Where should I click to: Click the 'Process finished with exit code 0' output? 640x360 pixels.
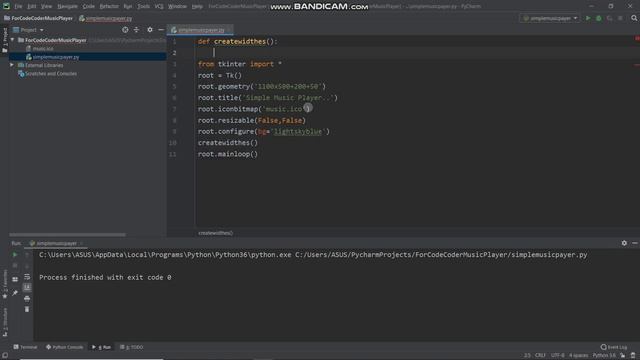pos(105,277)
